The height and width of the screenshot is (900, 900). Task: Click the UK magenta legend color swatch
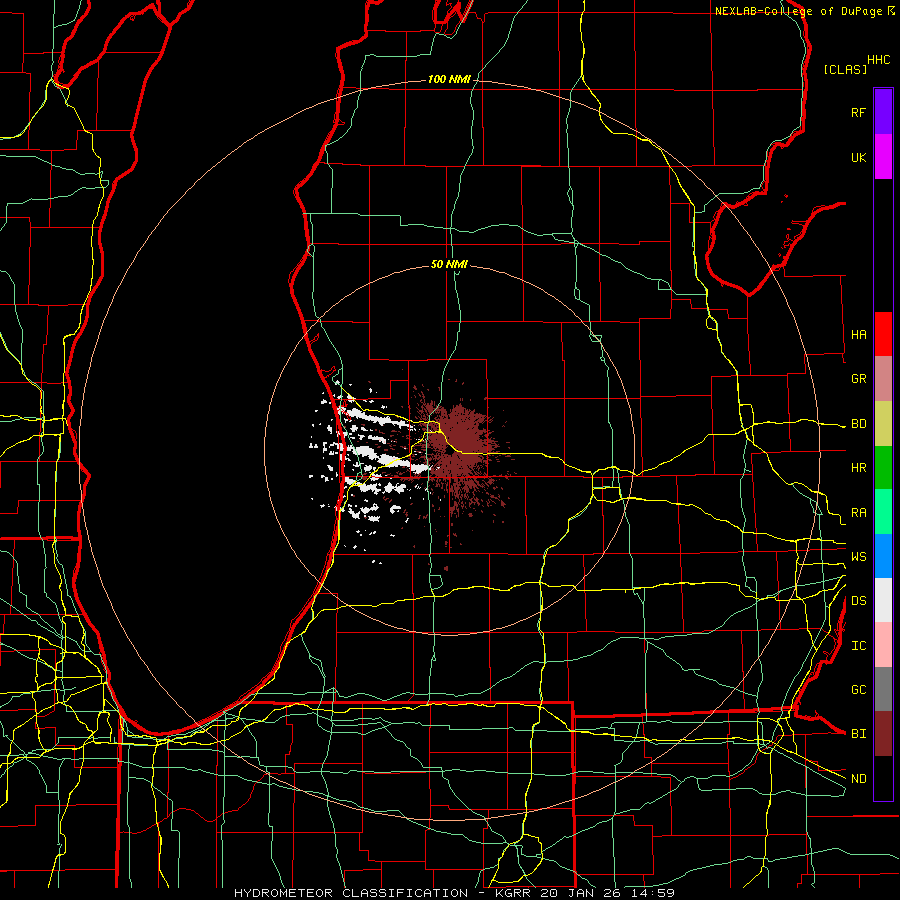click(883, 157)
